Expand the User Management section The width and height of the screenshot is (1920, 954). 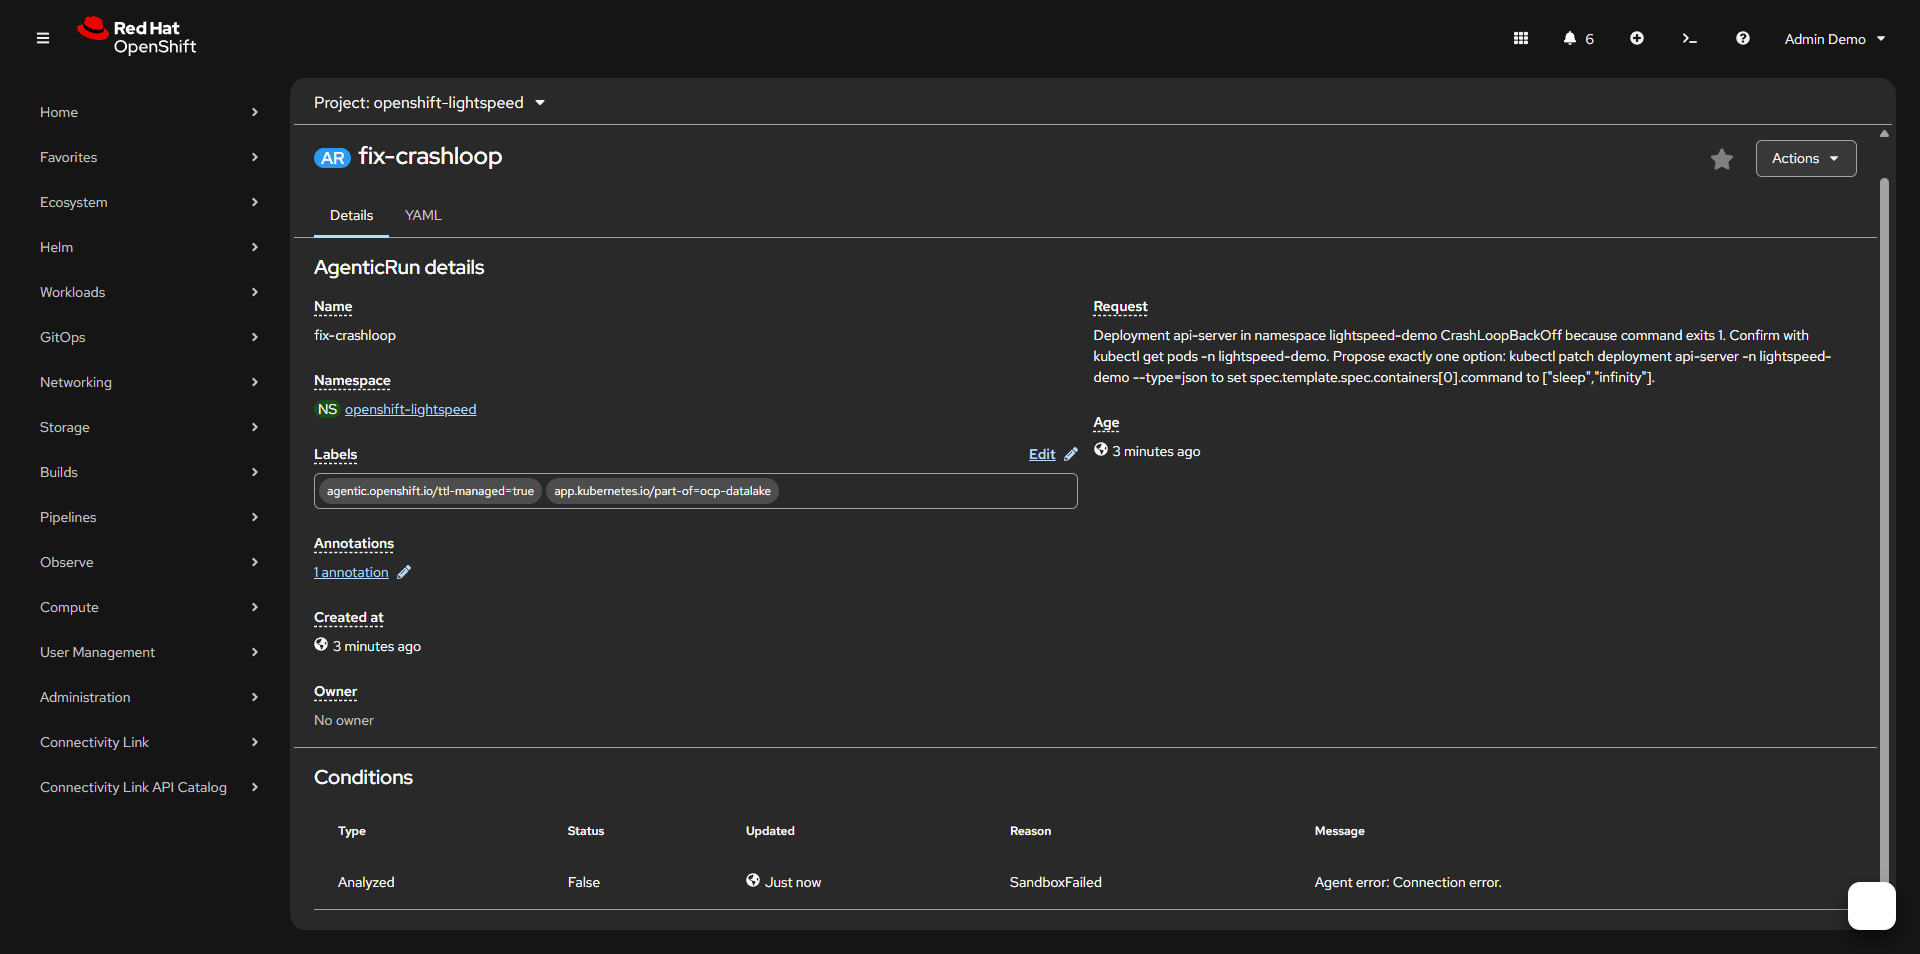point(148,652)
